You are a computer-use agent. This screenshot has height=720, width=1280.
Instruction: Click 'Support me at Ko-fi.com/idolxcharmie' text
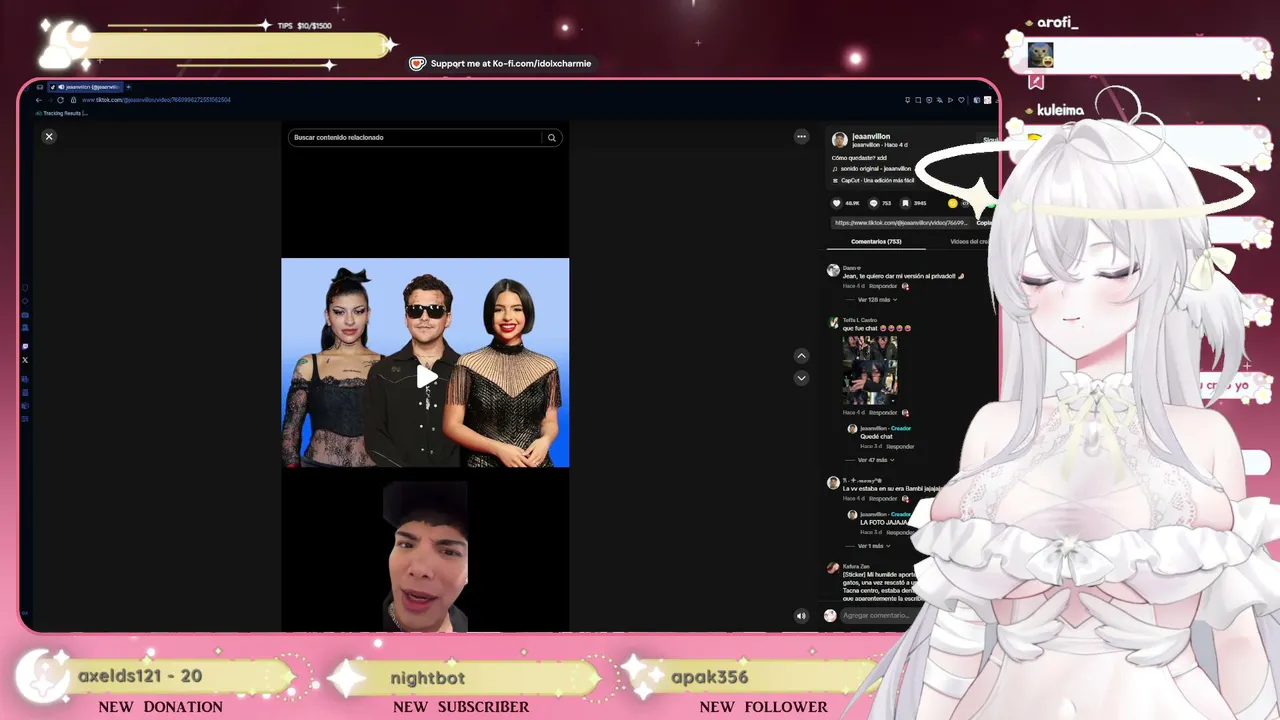click(511, 64)
